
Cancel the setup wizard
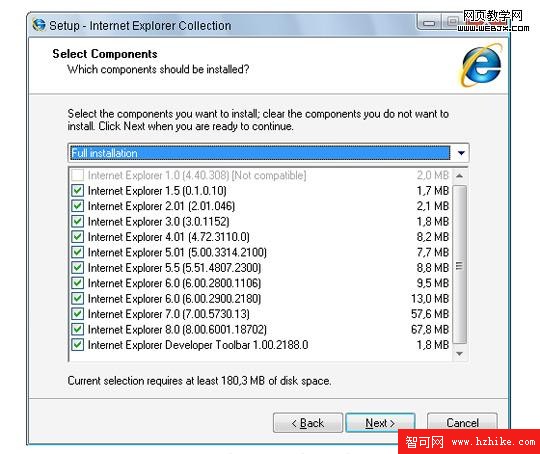click(x=462, y=422)
